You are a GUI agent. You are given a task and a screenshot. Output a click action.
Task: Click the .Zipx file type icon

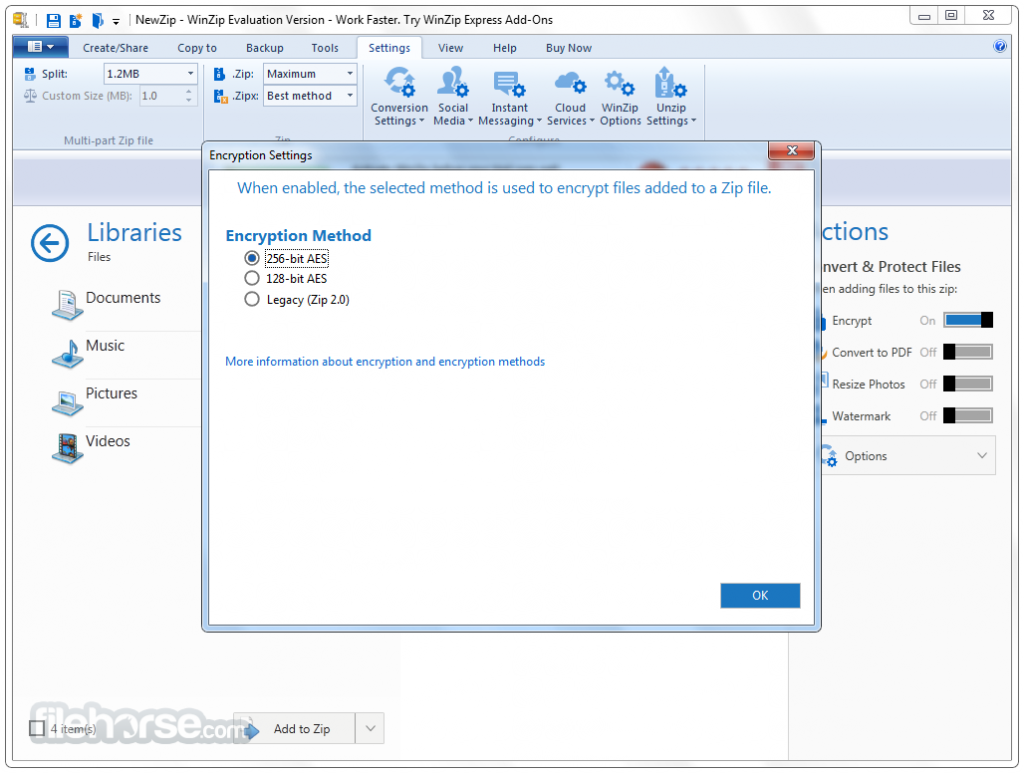[220, 97]
